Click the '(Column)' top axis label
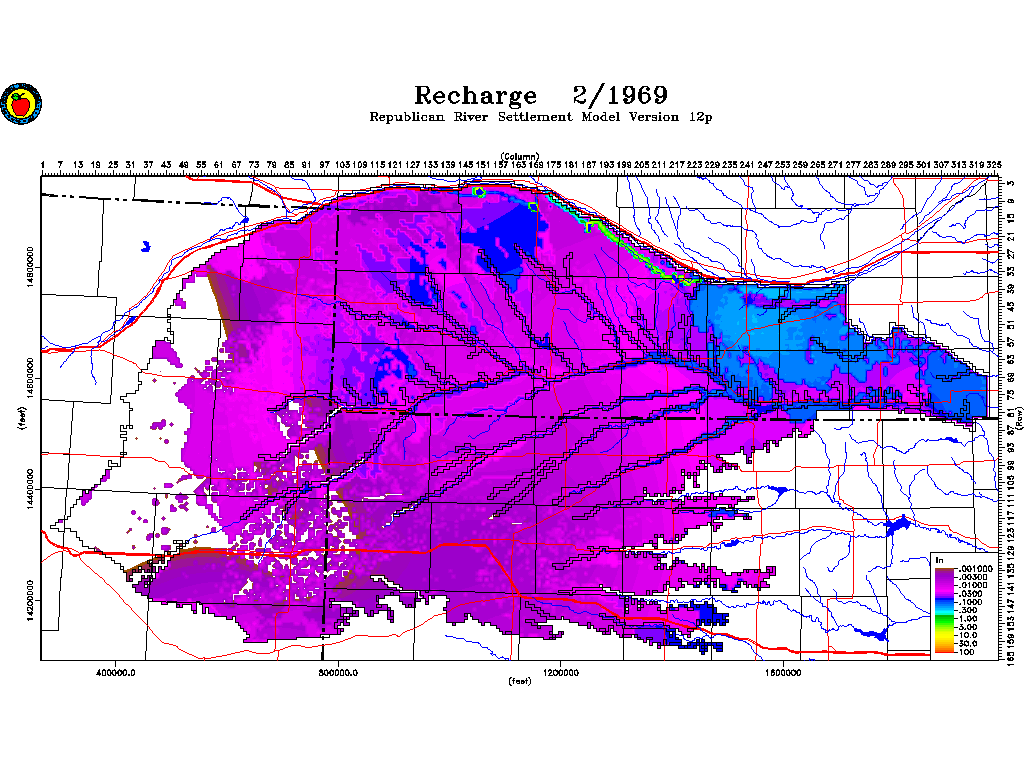The height and width of the screenshot is (768, 1024). pos(520,156)
